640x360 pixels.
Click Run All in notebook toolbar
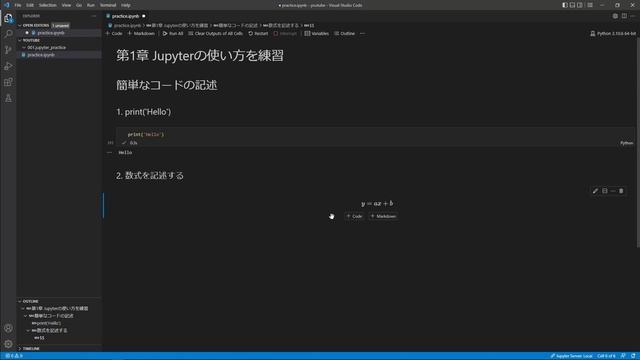pos(173,33)
